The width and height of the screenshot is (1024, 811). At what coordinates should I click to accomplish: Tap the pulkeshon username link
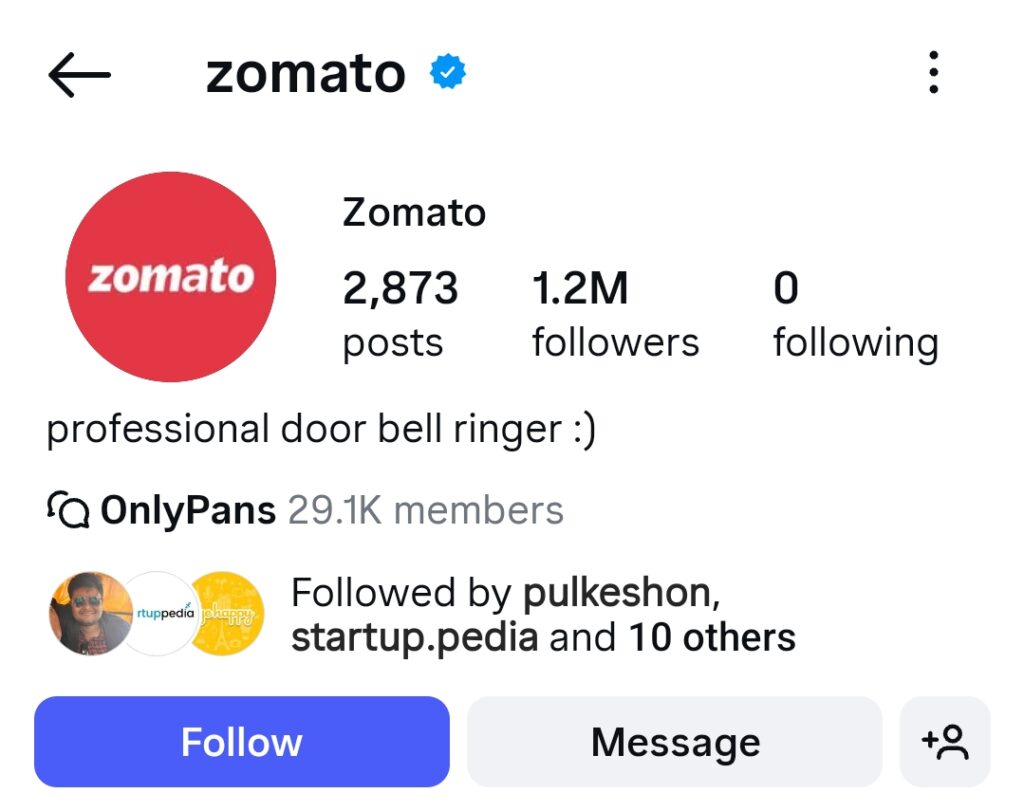(x=621, y=592)
